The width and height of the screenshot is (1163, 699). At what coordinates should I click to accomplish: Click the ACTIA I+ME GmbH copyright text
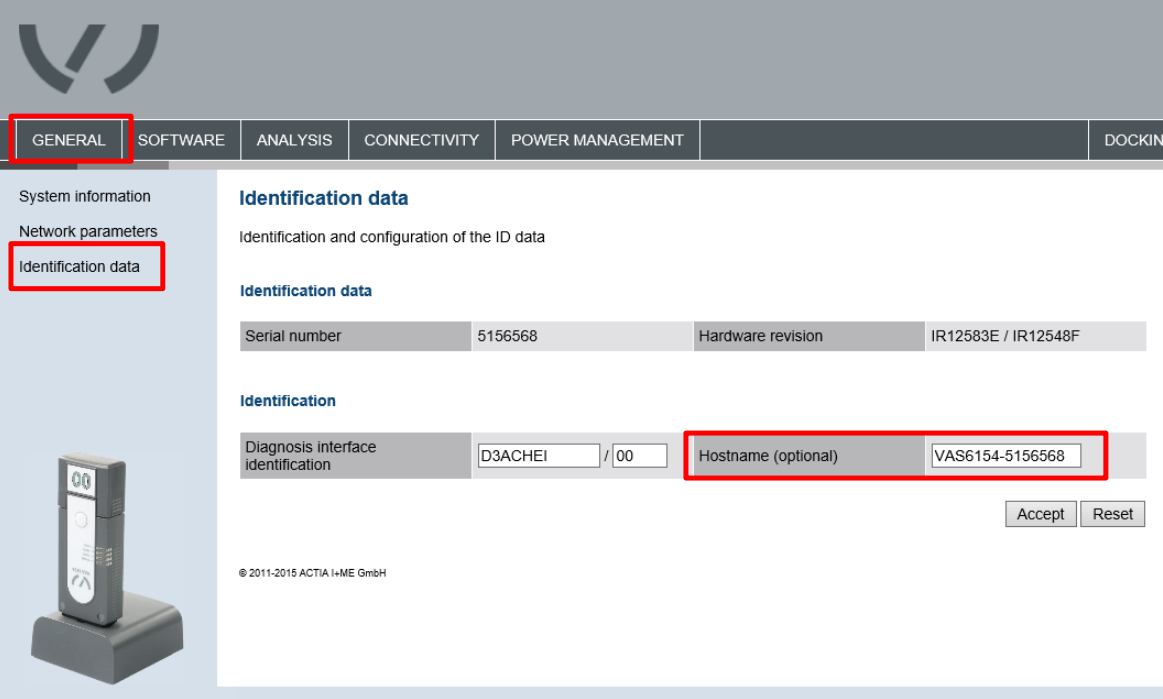click(312, 573)
